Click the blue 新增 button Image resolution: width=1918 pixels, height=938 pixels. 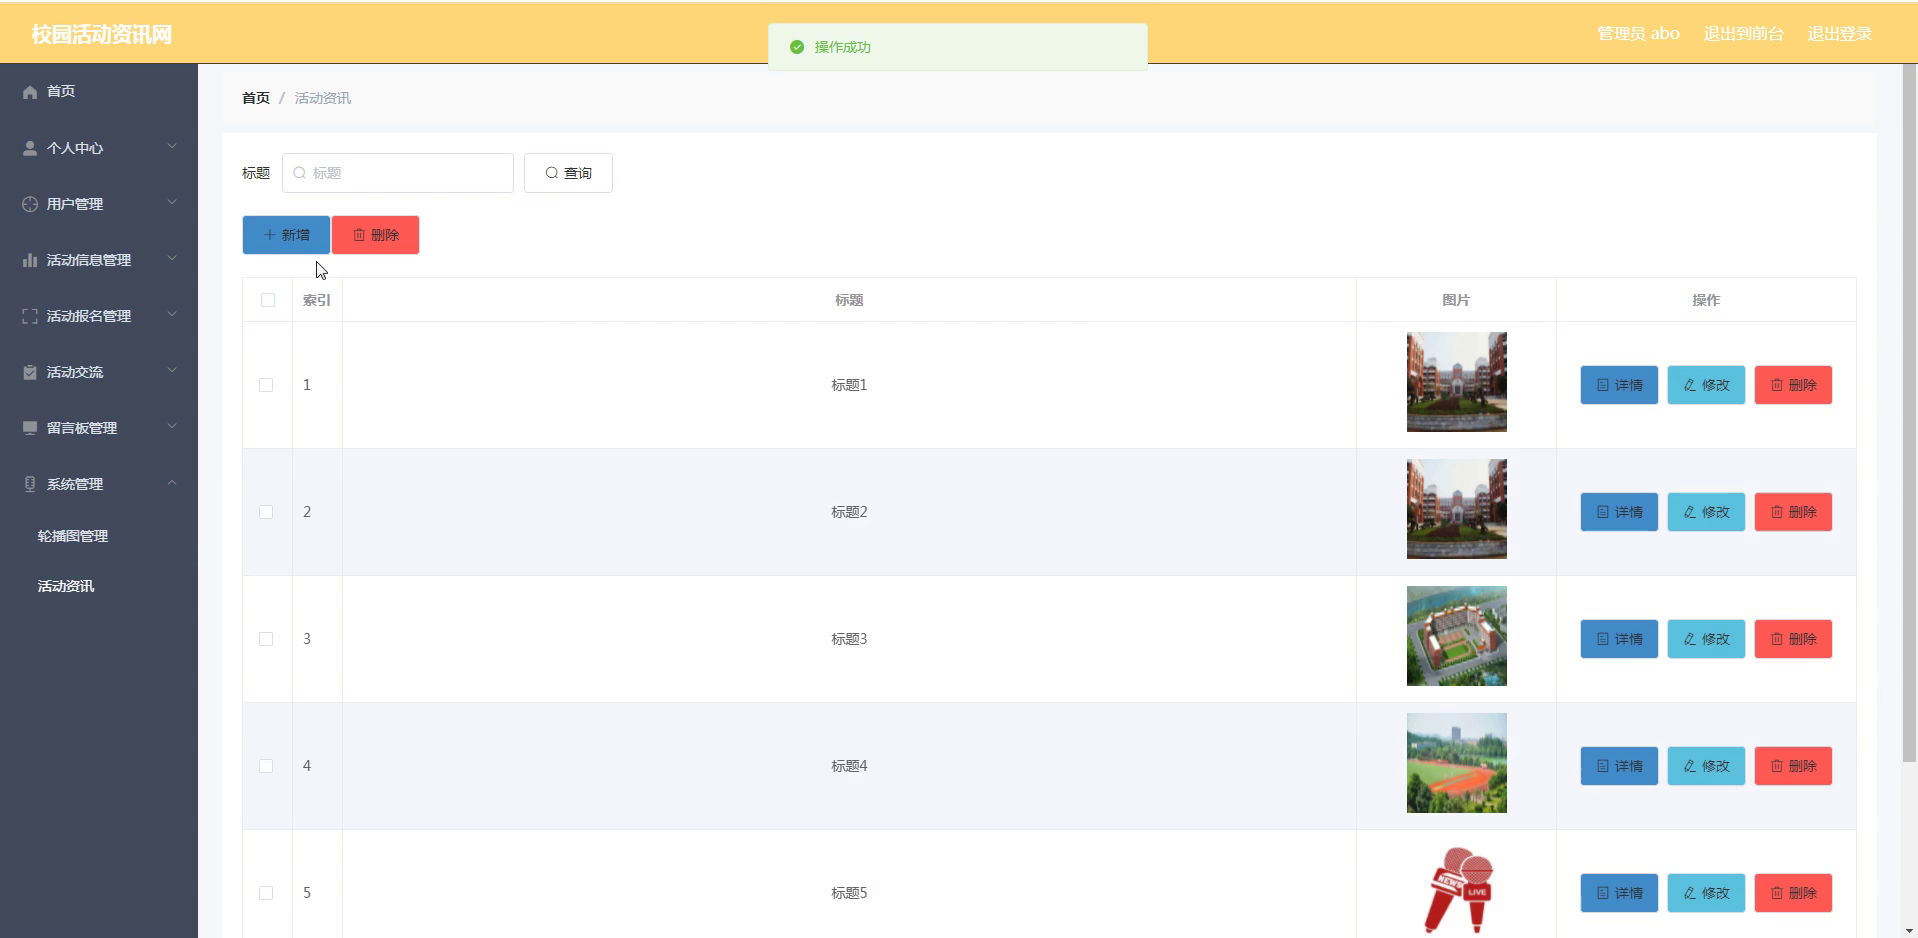(x=286, y=235)
